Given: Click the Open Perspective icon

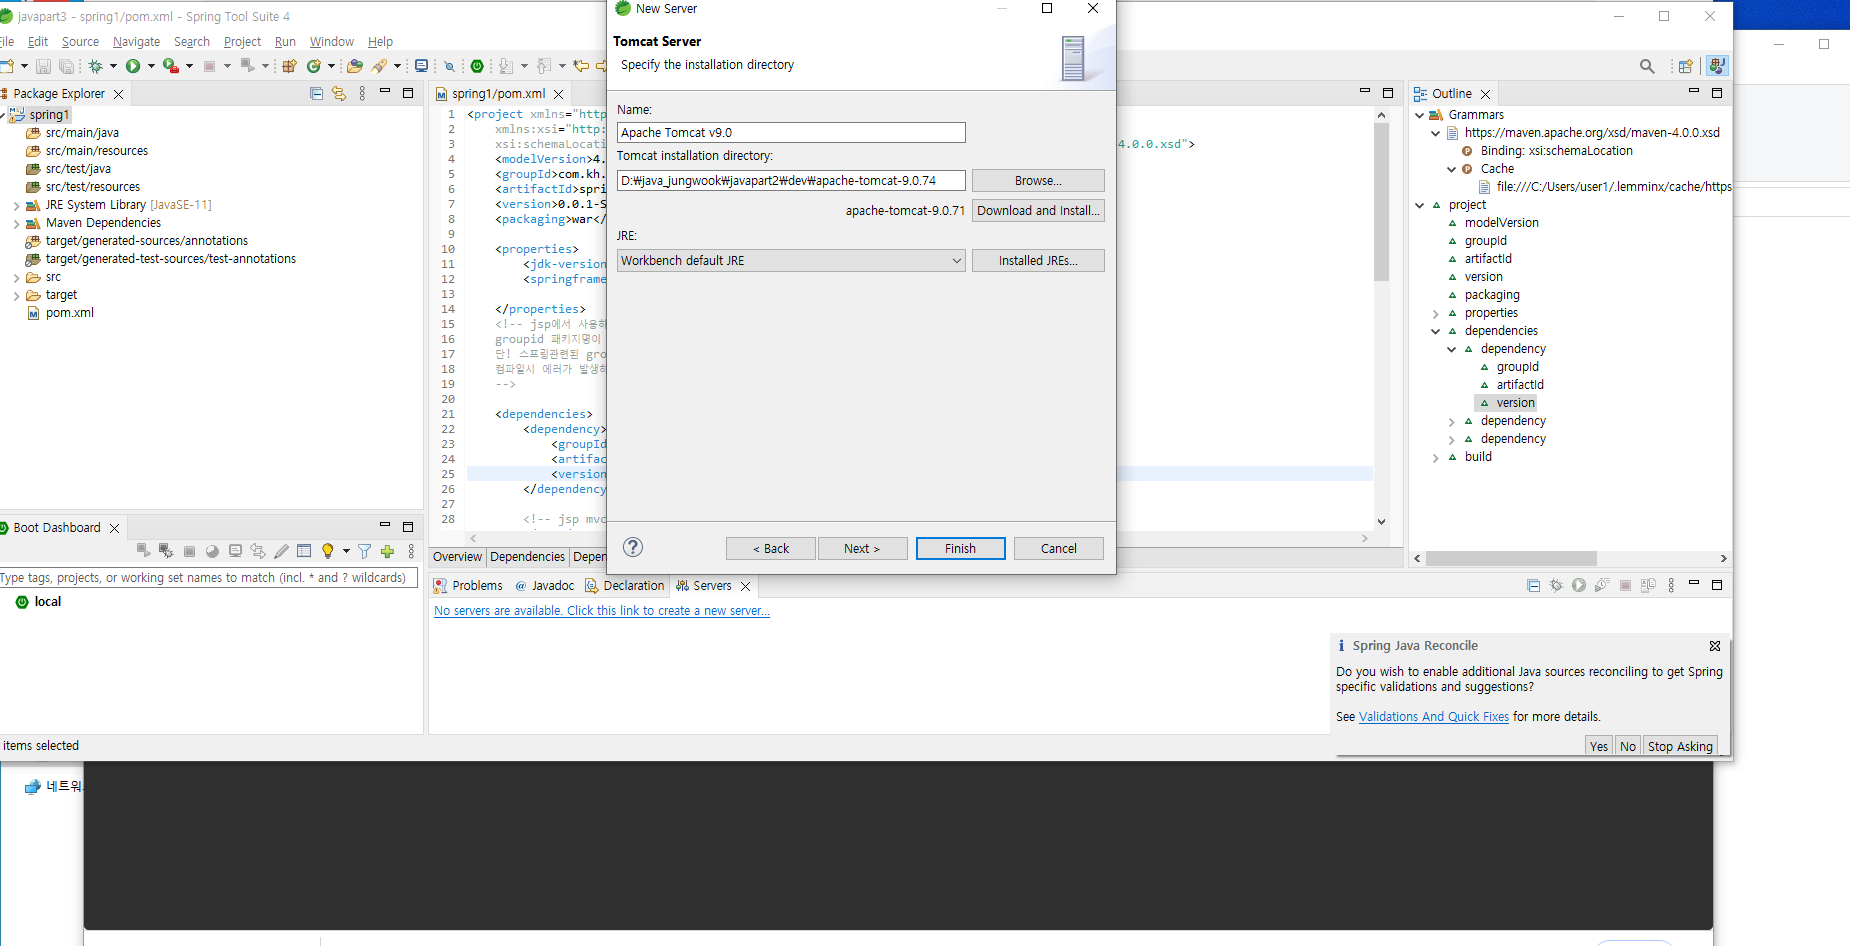Looking at the screenshot, I should coord(1686,66).
